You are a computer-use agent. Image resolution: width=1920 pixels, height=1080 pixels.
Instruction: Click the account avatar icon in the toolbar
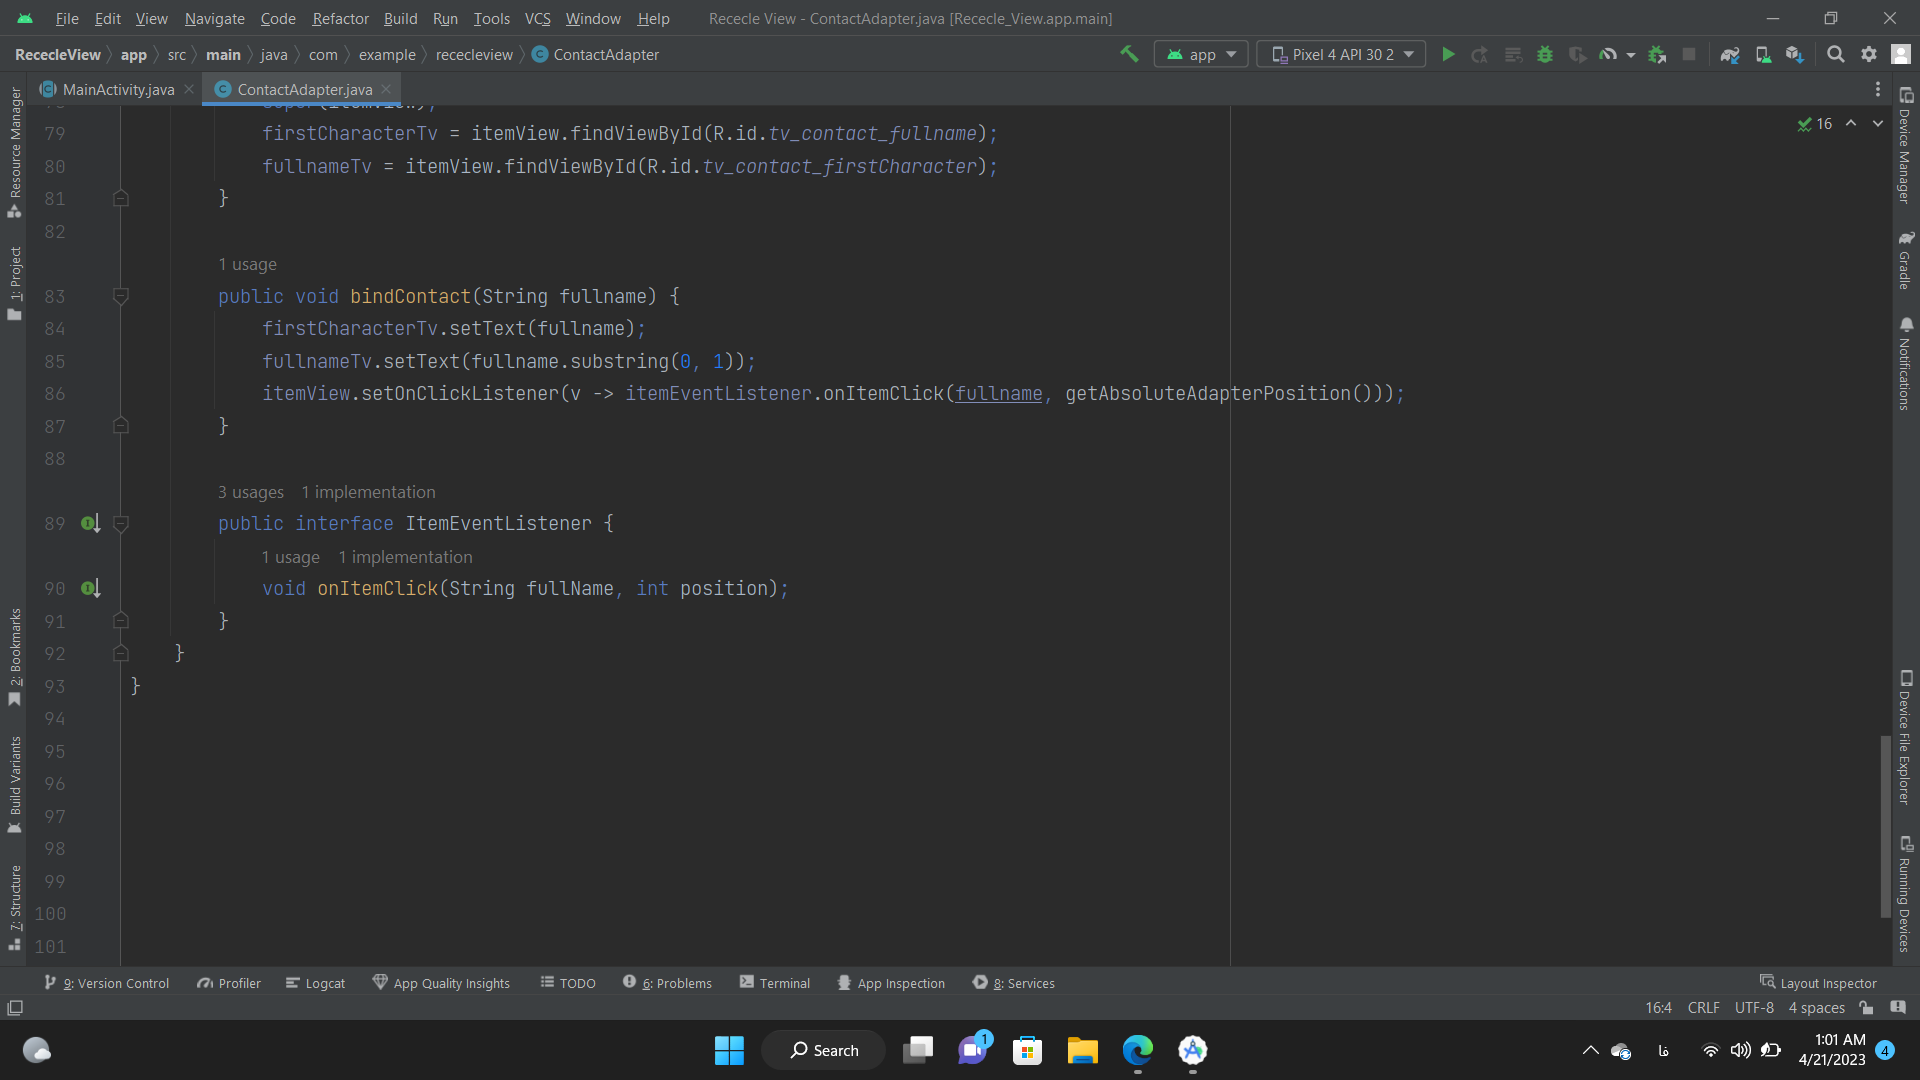tap(1901, 54)
